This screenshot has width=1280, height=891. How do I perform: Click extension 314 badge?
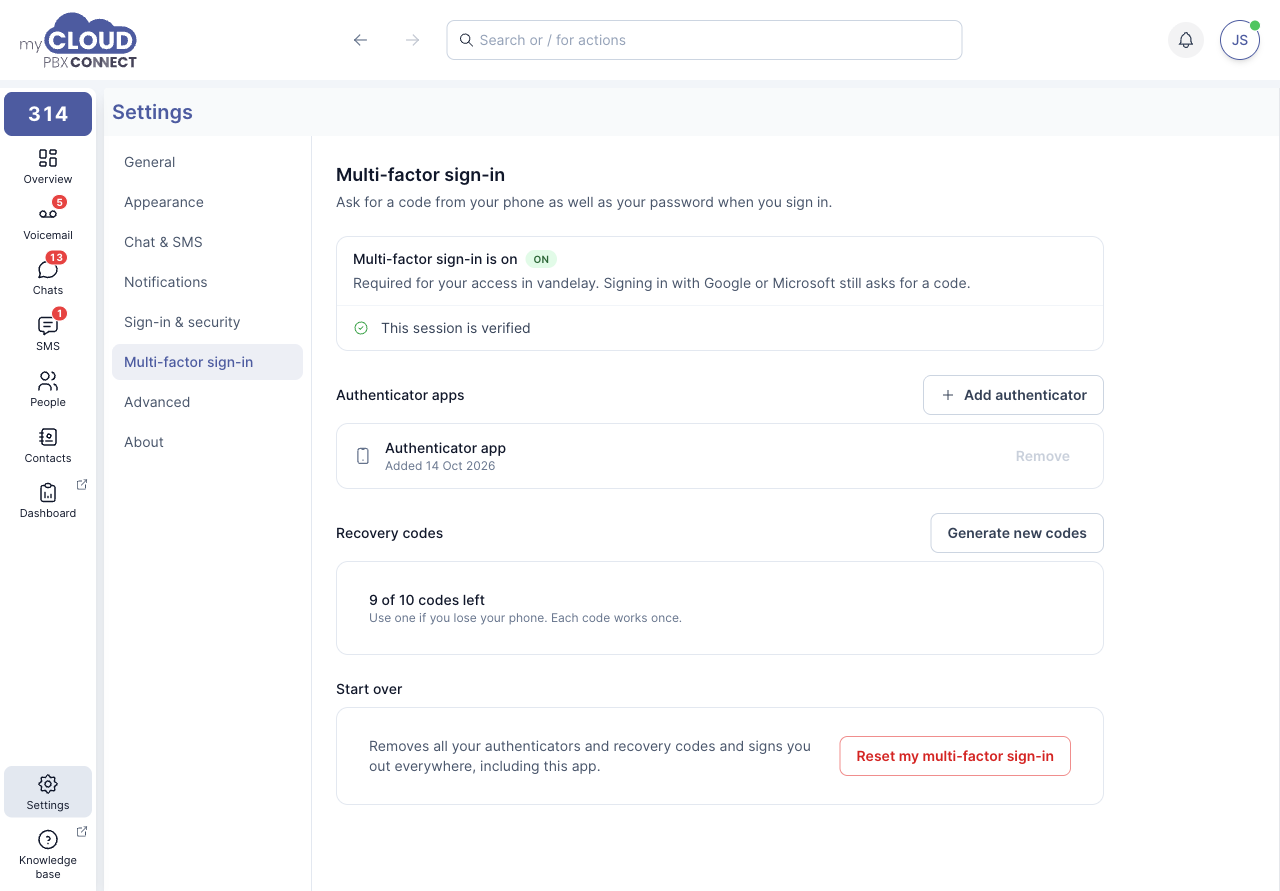(x=48, y=114)
